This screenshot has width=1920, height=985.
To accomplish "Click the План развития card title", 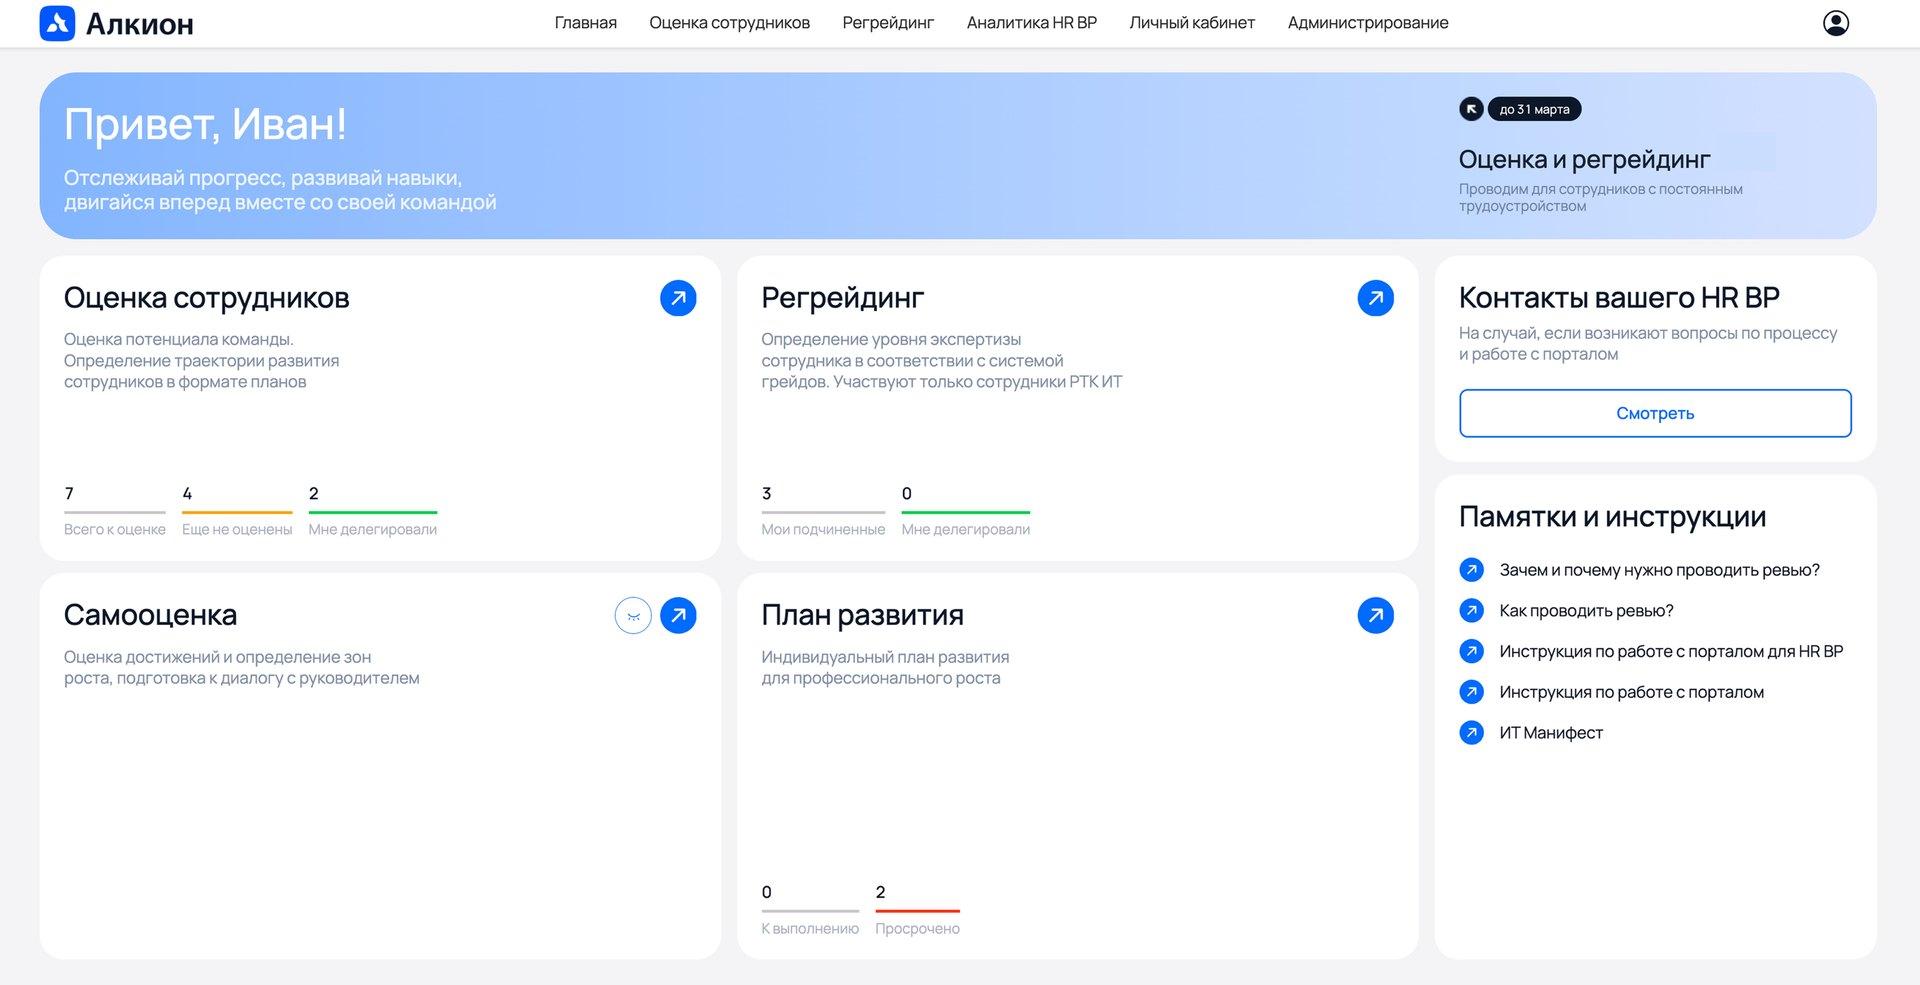I will tap(862, 615).
